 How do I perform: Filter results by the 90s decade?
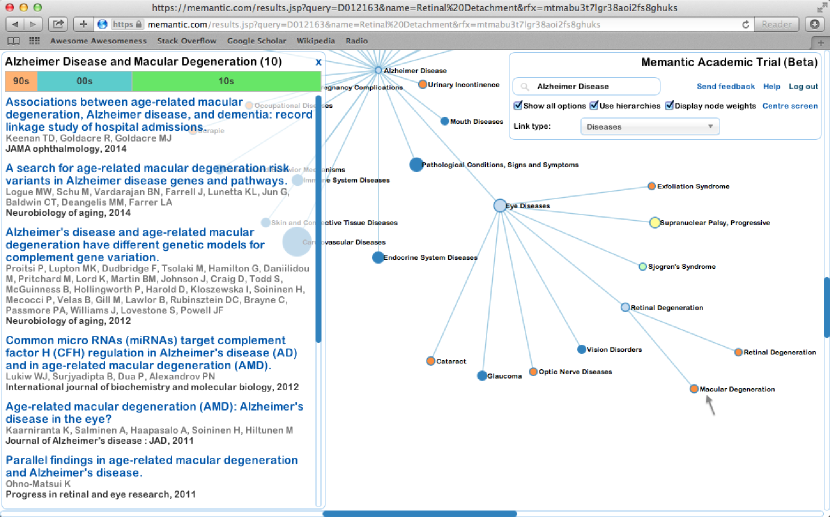coord(21,81)
